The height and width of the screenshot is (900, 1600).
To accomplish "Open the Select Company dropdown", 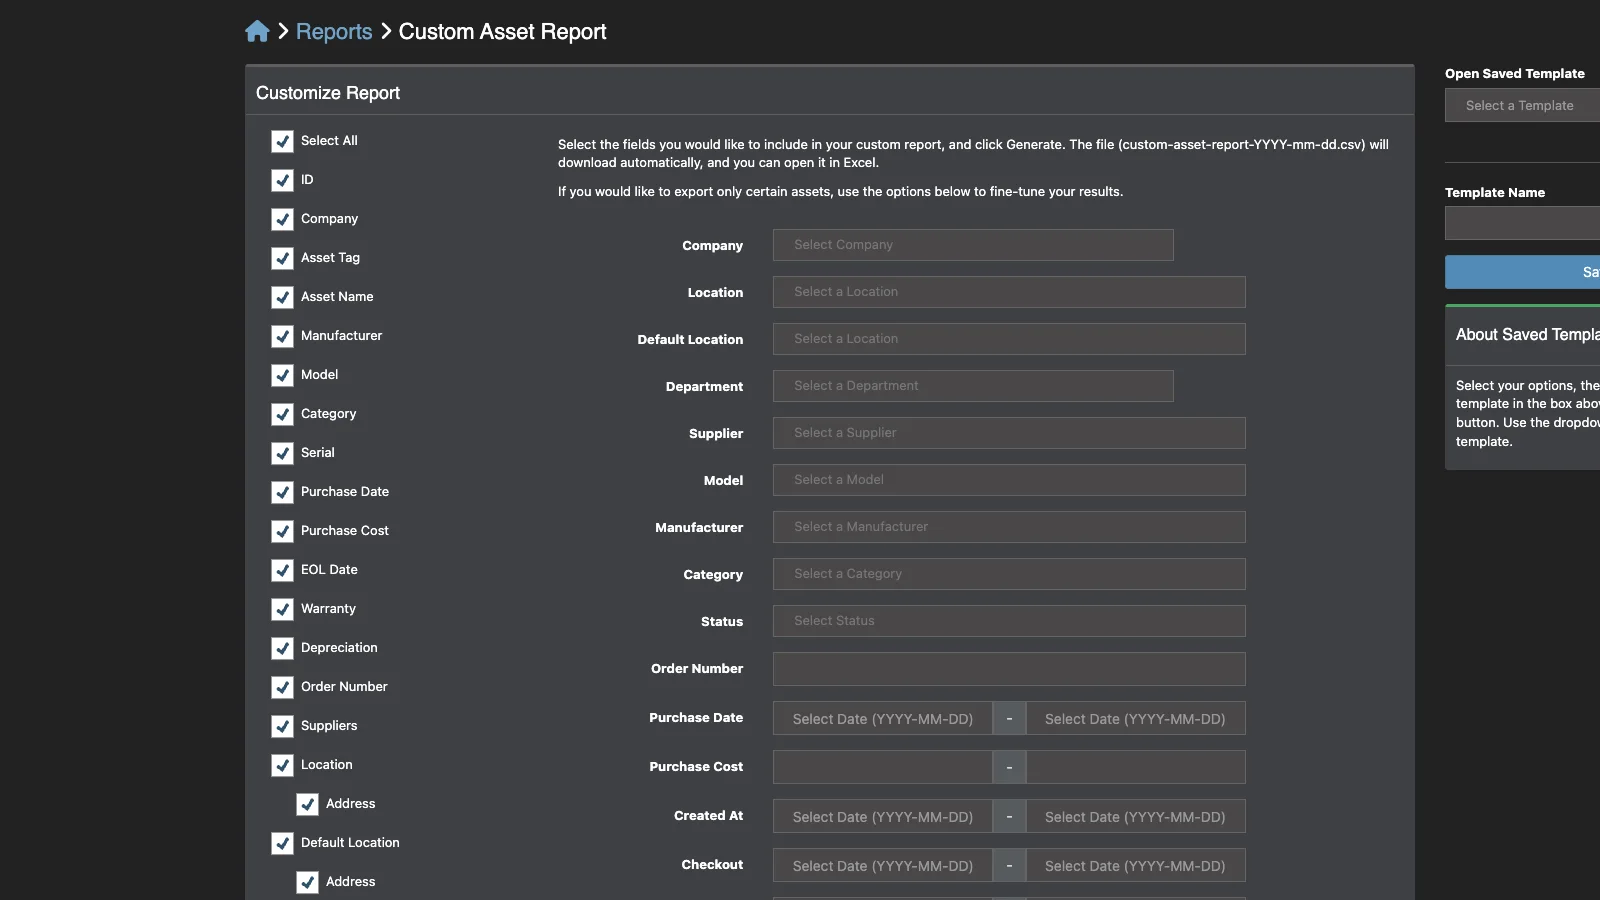I will point(973,245).
